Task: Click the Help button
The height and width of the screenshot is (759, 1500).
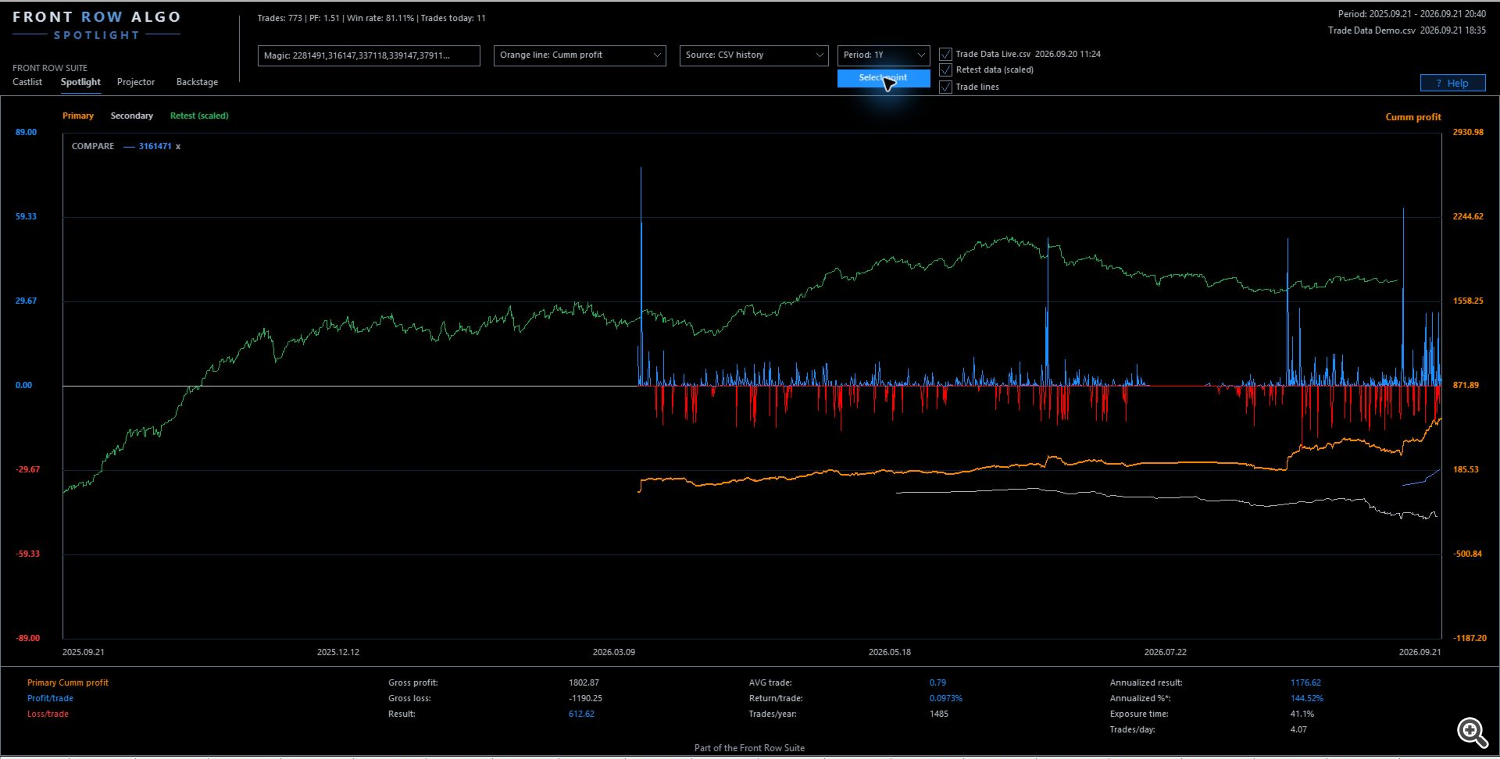Action: (1452, 83)
